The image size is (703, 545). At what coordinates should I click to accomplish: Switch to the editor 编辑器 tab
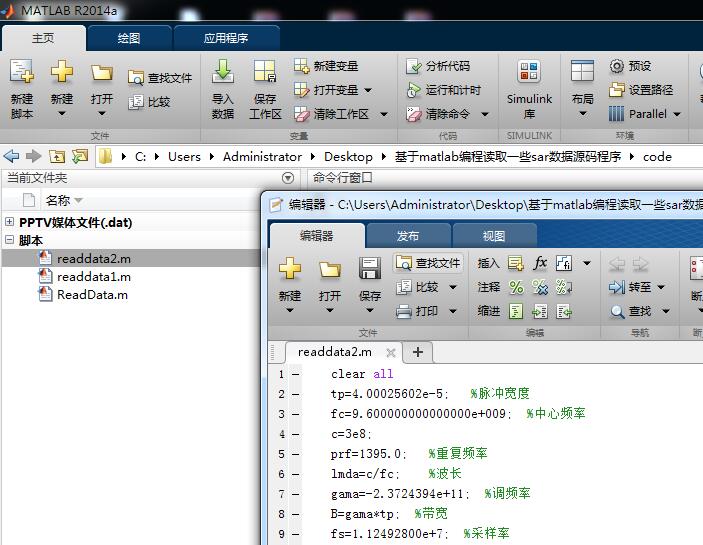(x=317, y=236)
